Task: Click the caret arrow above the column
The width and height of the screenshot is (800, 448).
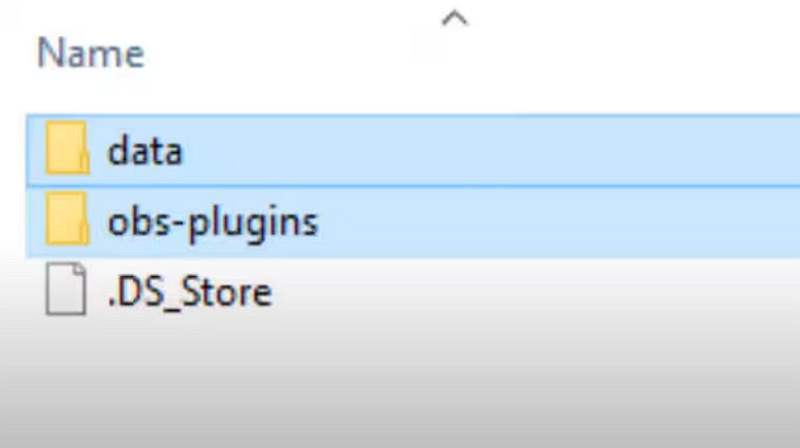Action: [x=455, y=19]
